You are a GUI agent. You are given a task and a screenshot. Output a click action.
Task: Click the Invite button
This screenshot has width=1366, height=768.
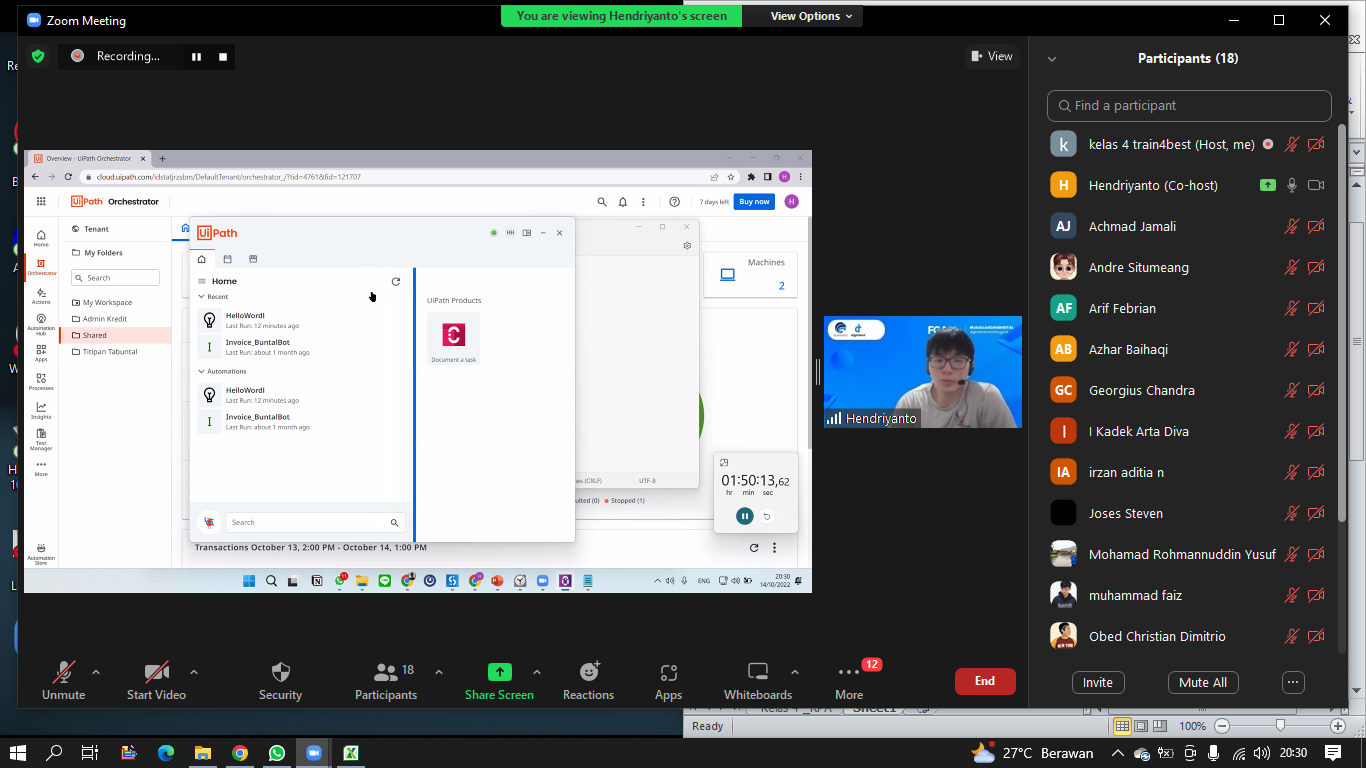(1097, 682)
